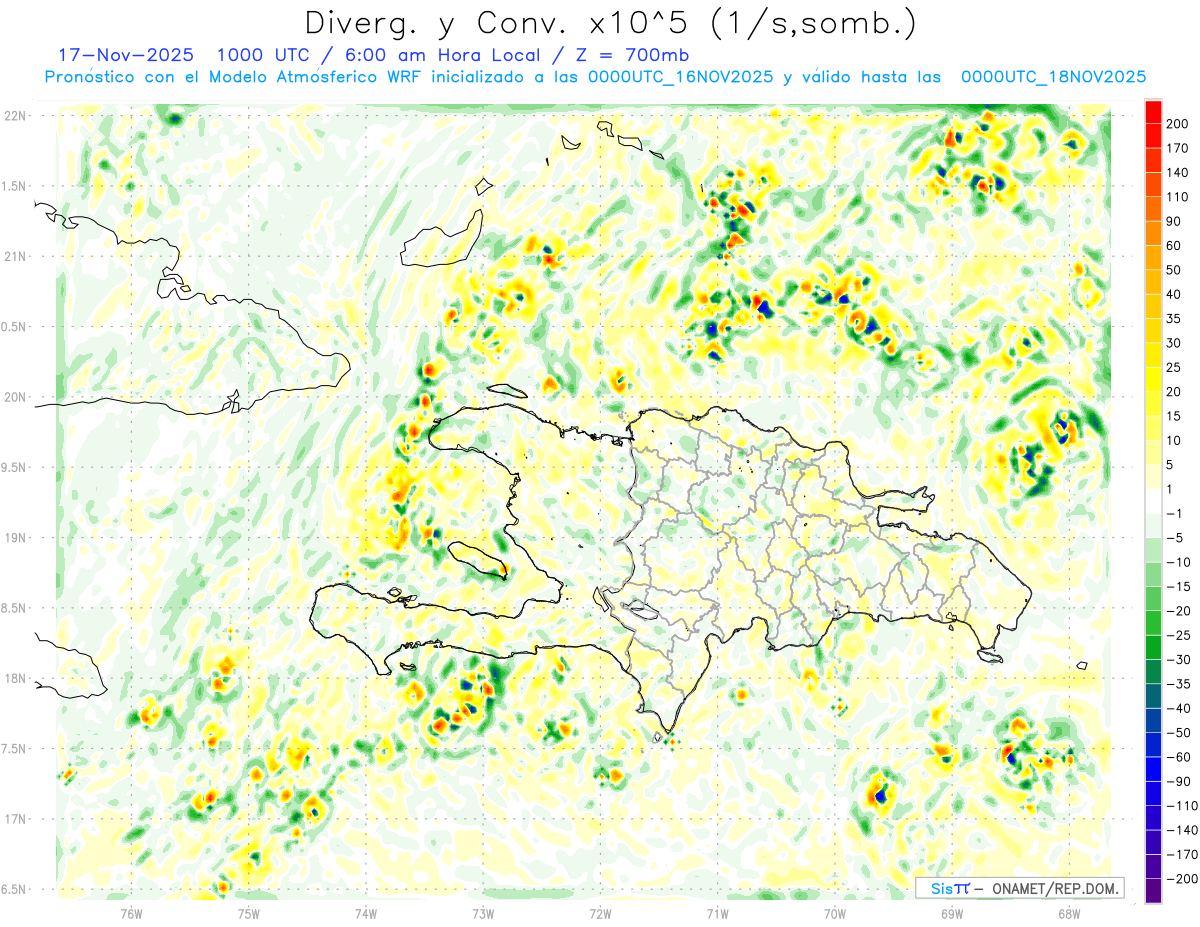Image resolution: width=1200 pixels, height=927 pixels.
Task: Click the colorbar value 140 near the top
Action: pyautogui.click(x=1179, y=172)
